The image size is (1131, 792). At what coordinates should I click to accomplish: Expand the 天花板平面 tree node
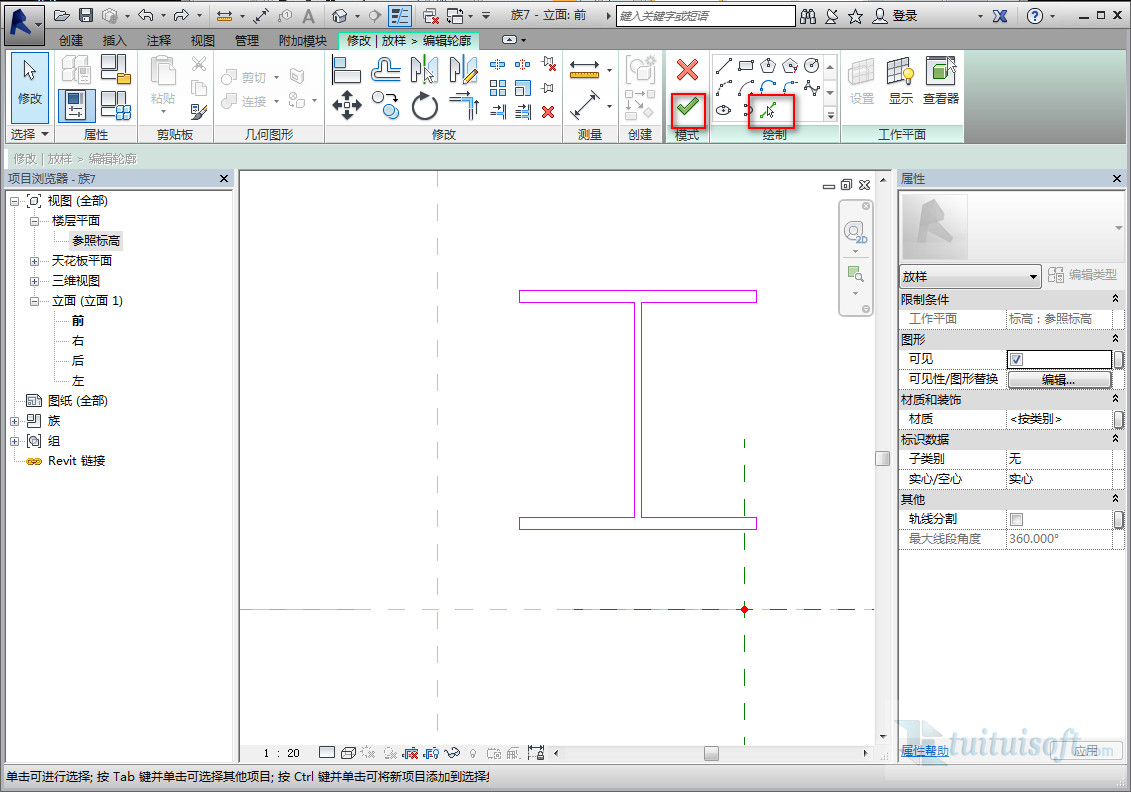[34, 261]
